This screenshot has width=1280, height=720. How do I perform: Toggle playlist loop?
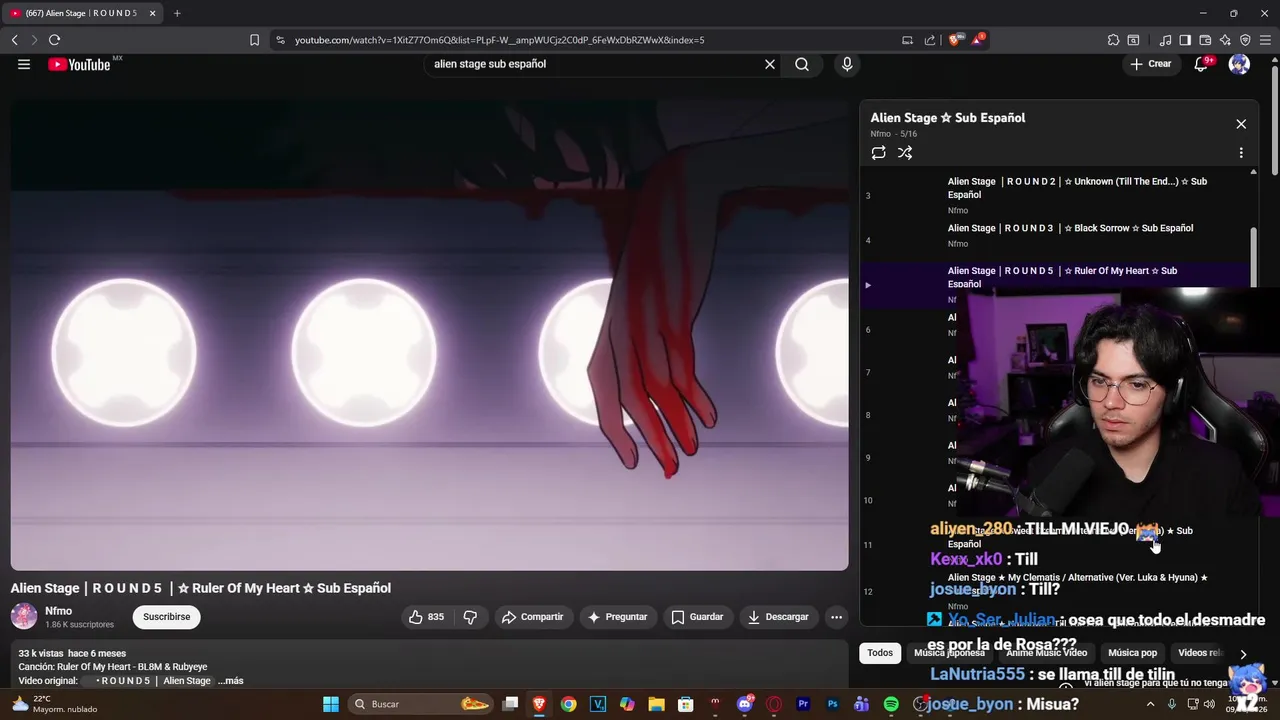878,153
